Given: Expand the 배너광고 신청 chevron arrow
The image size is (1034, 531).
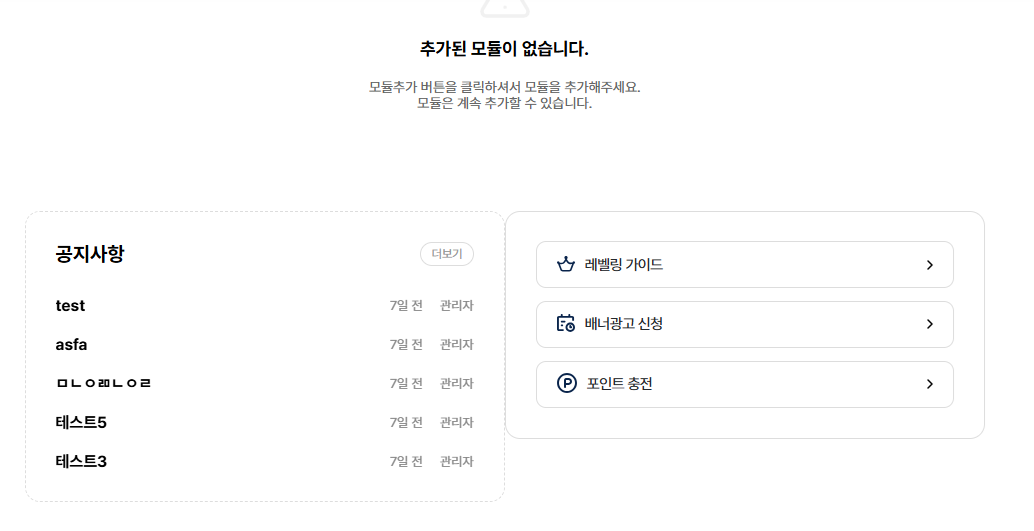Looking at the screenshot, I should [930, 324].
